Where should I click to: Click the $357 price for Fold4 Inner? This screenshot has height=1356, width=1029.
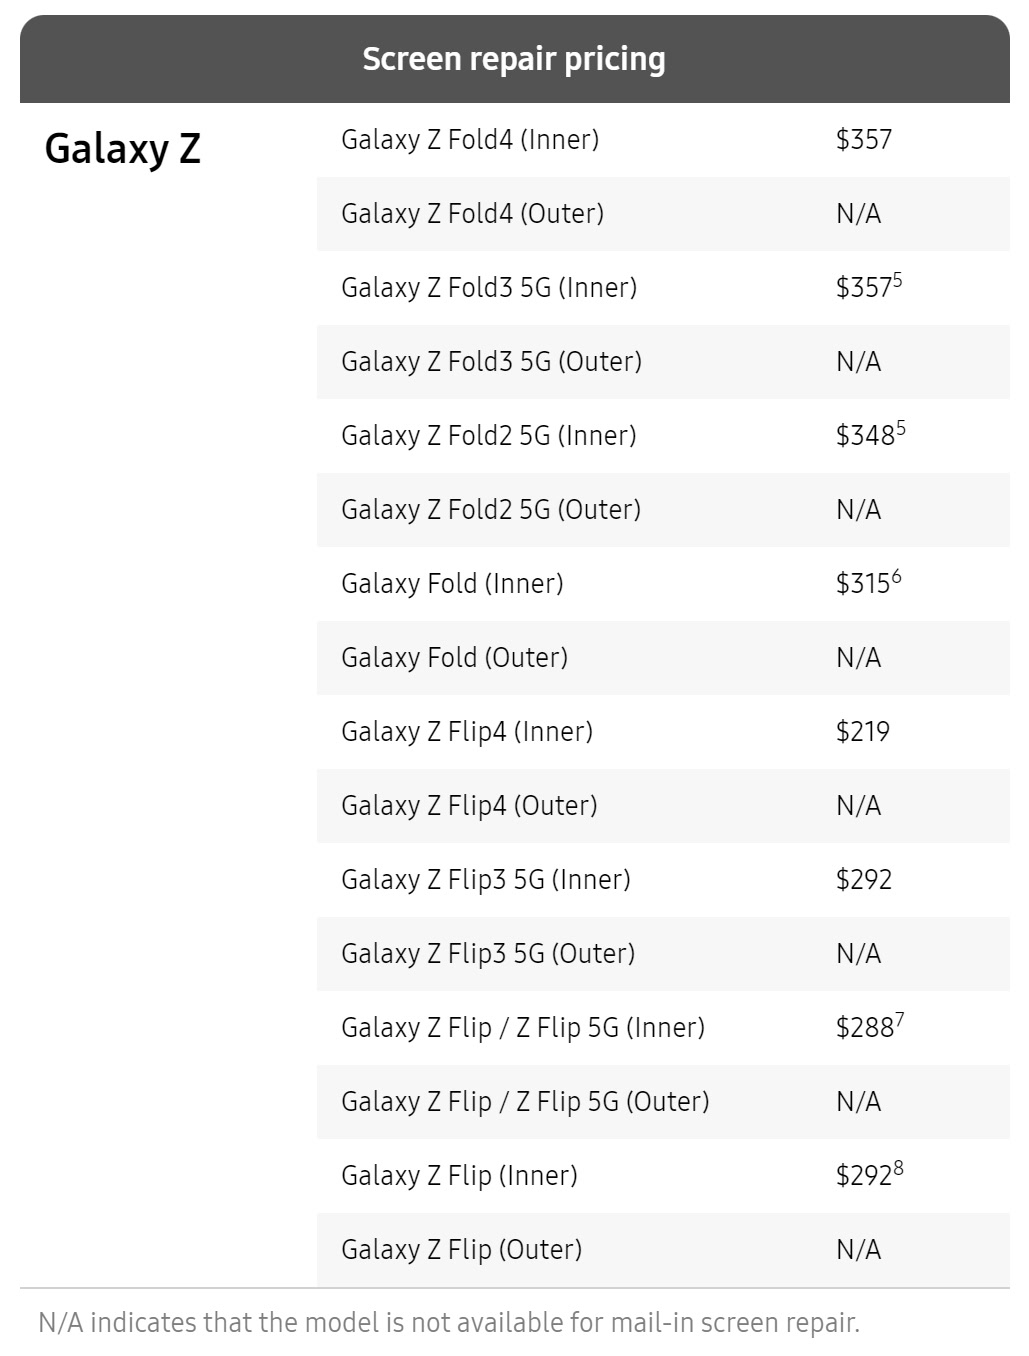pyautogui.click(x=863, y=140)
